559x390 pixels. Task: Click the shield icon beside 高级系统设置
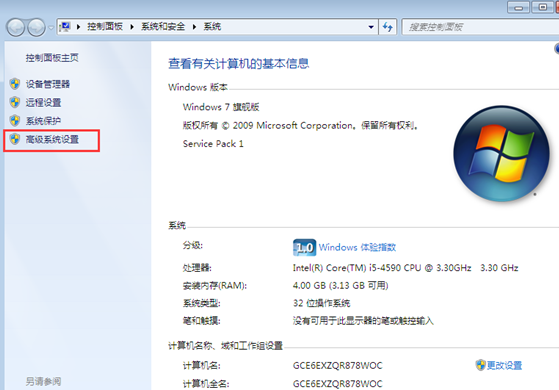pyautogui.click(x=15, y=139)
